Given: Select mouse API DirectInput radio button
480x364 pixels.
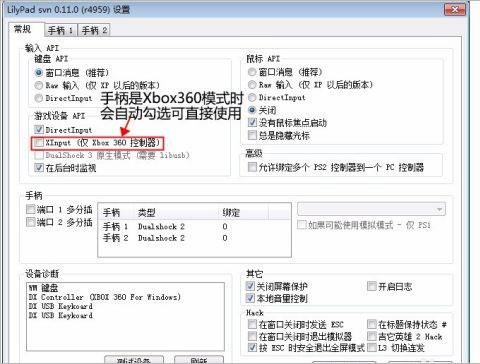Looking at the screenshot, I should [x=252, y=97].
